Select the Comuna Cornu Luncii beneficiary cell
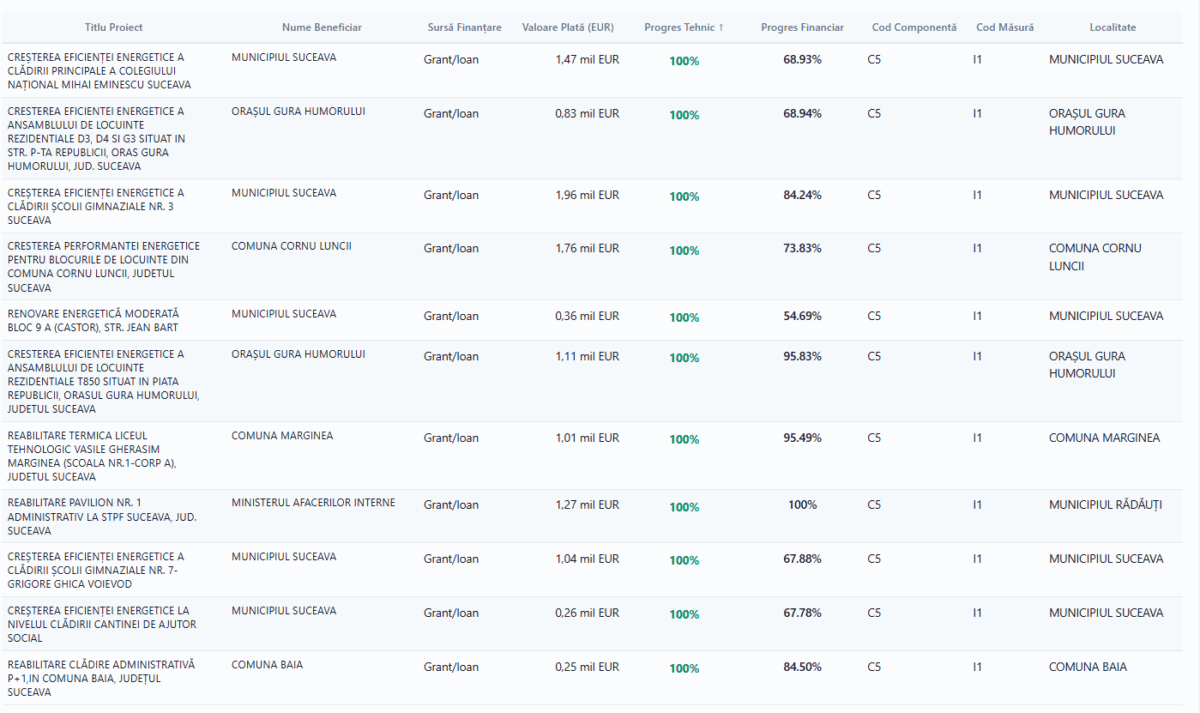1200x713 pixels. tap(291, 247)
